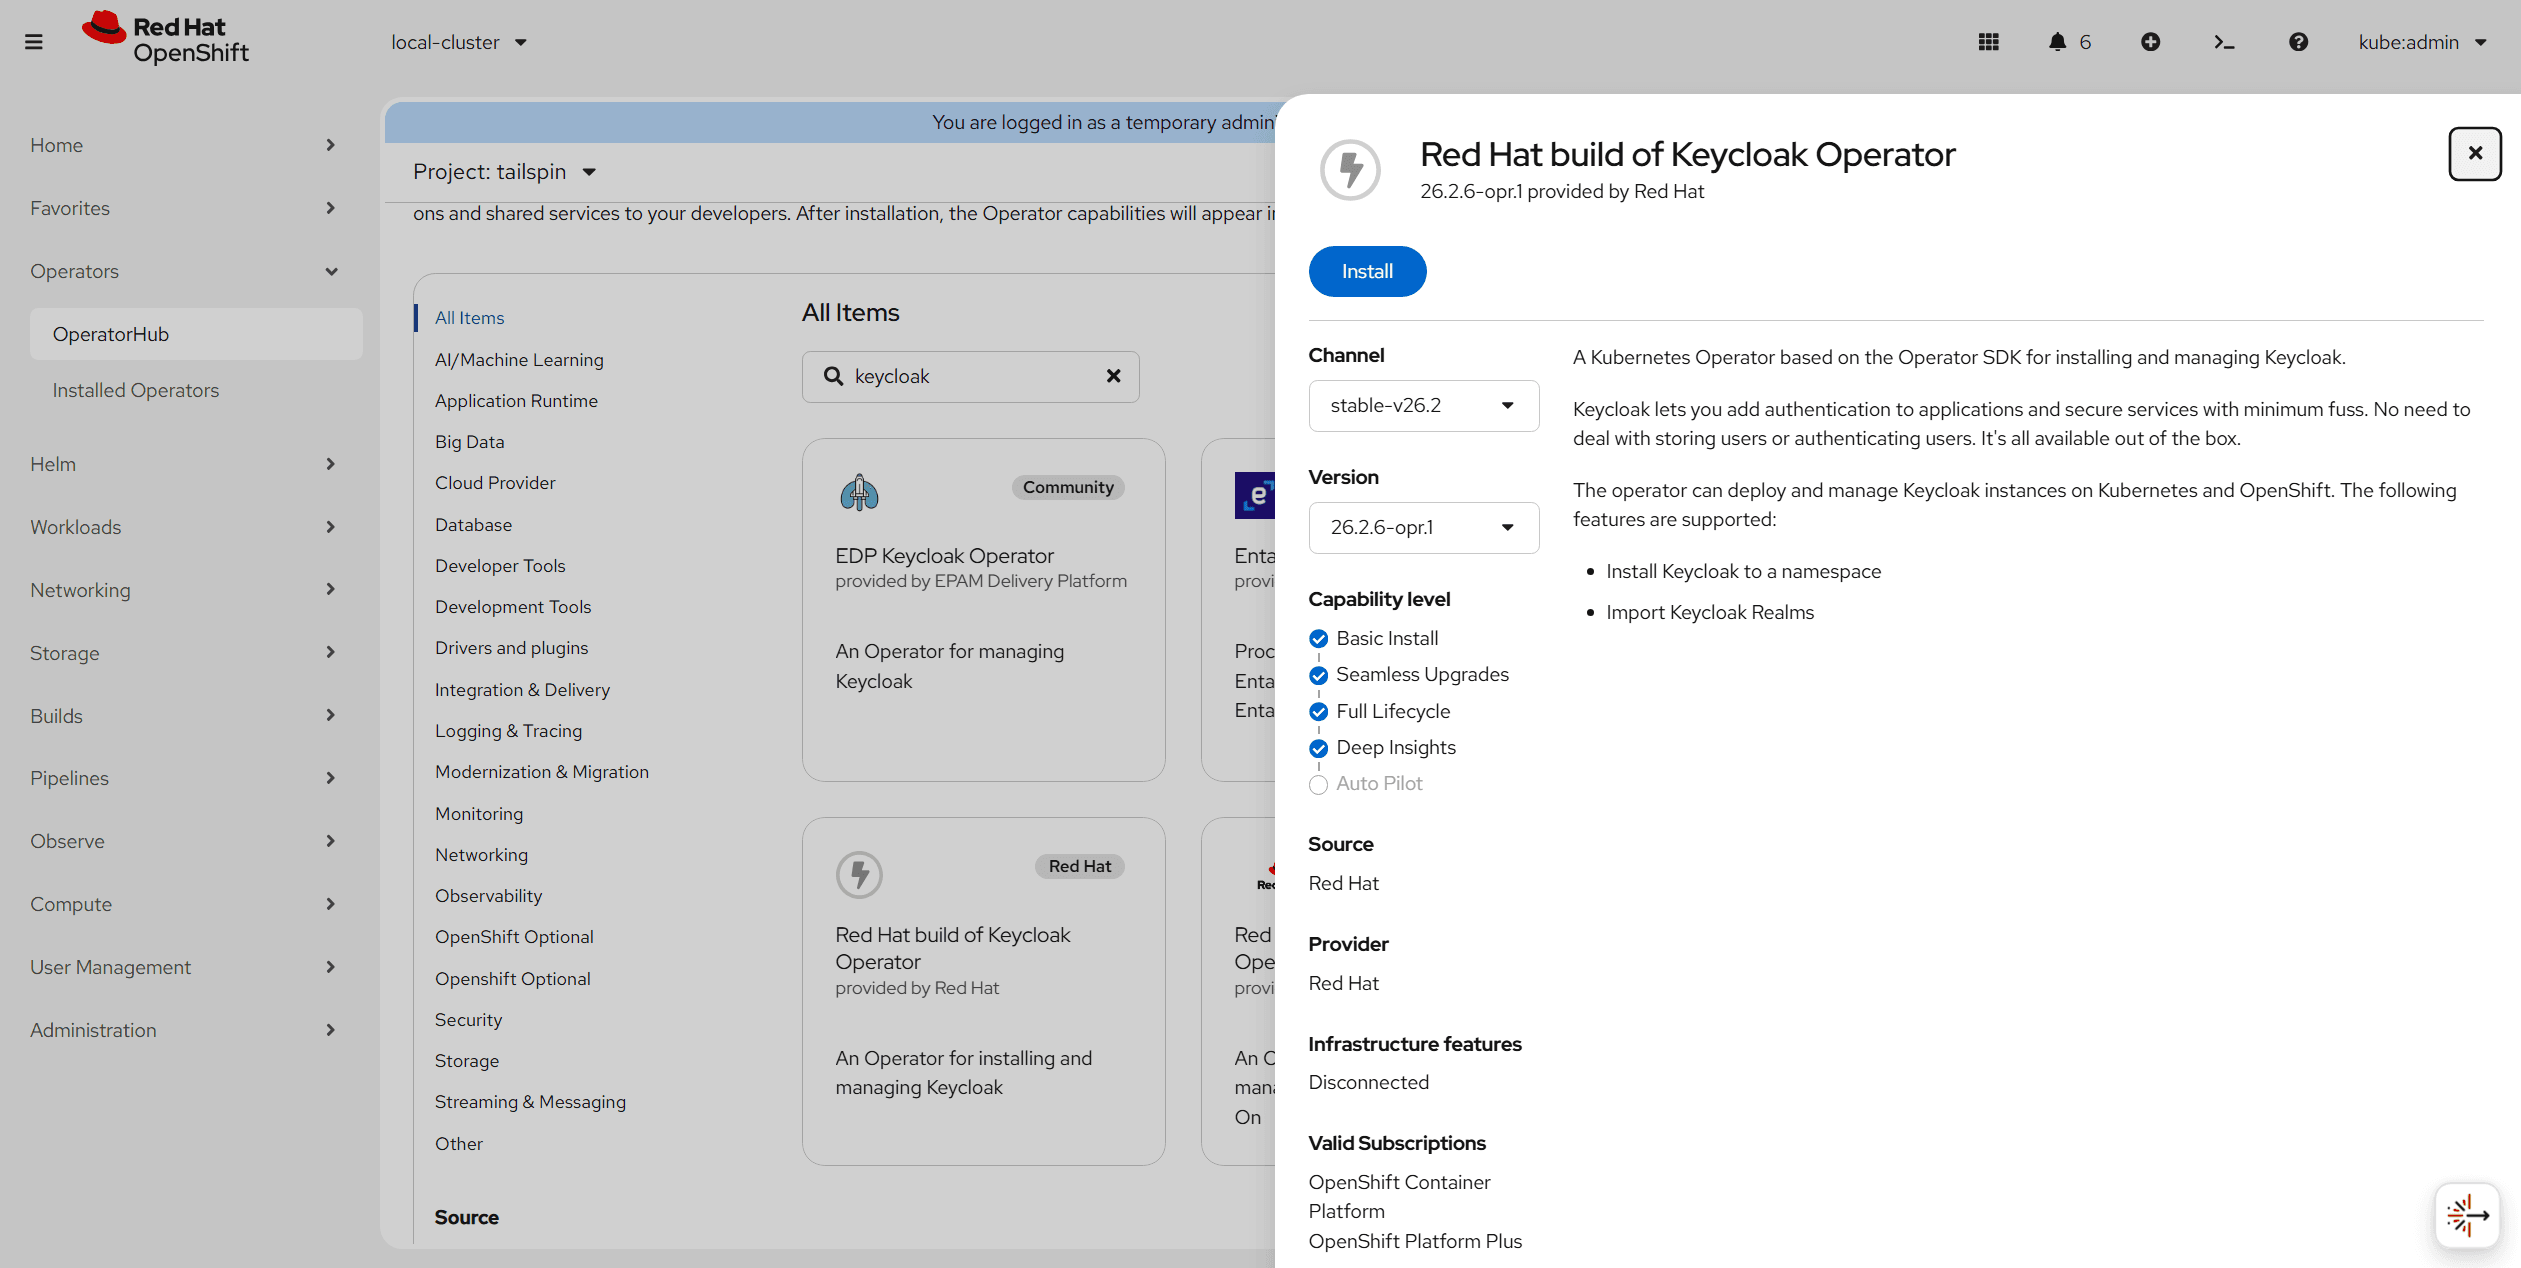Filter by AI/Machine Learning category
Viewport: 2521px width, 1268px height.
519,360
